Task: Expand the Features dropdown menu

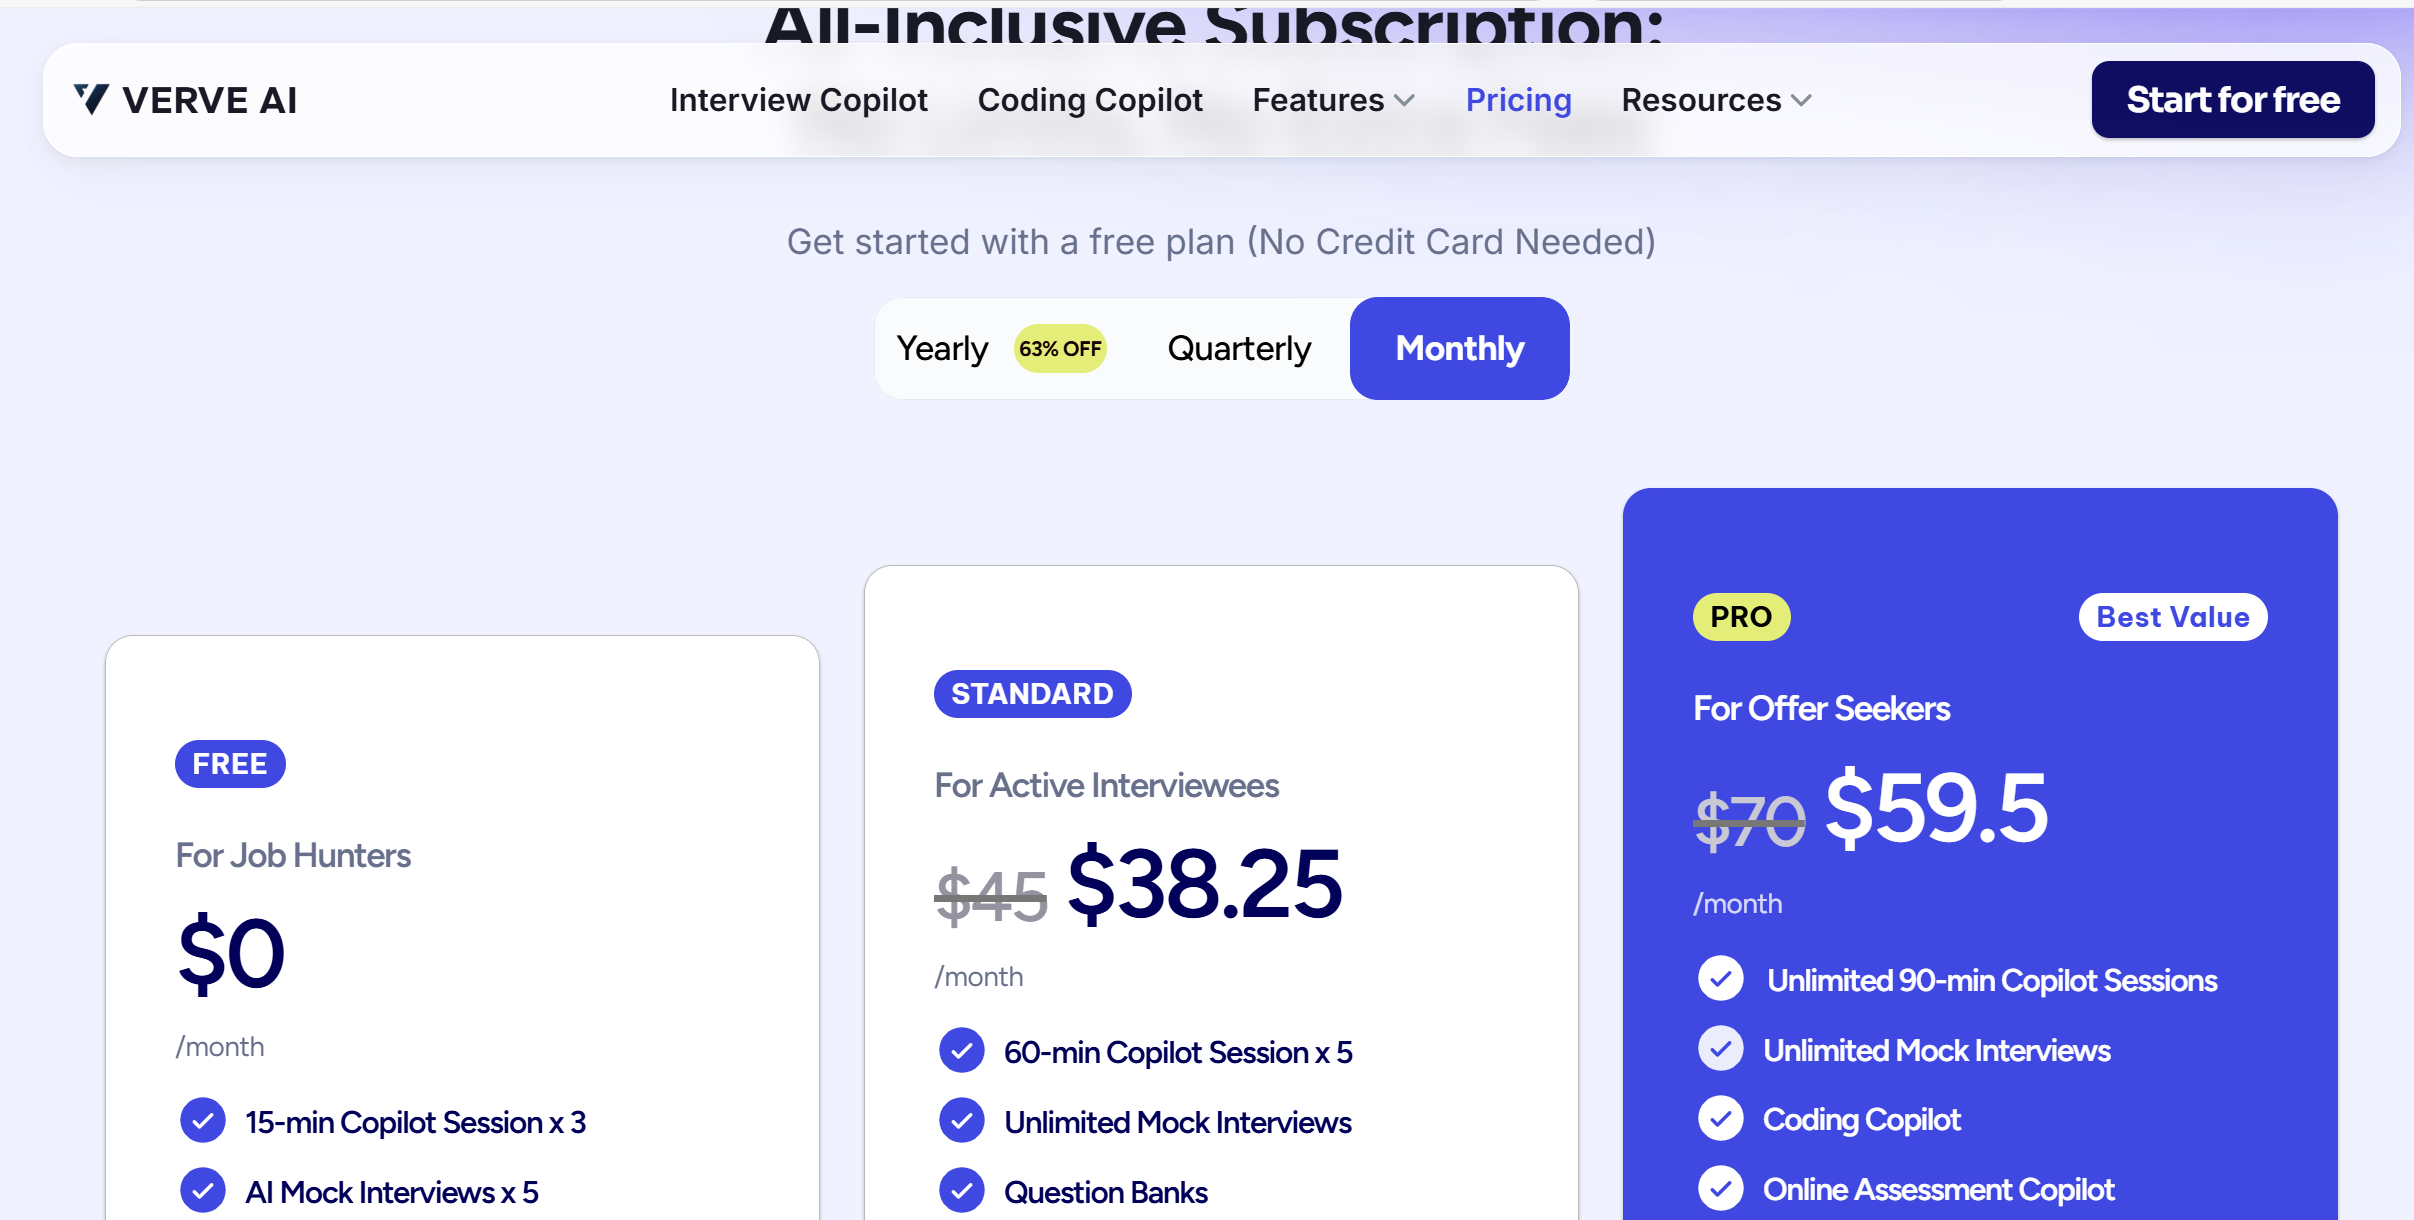Action: click(x=1333, y=100)
